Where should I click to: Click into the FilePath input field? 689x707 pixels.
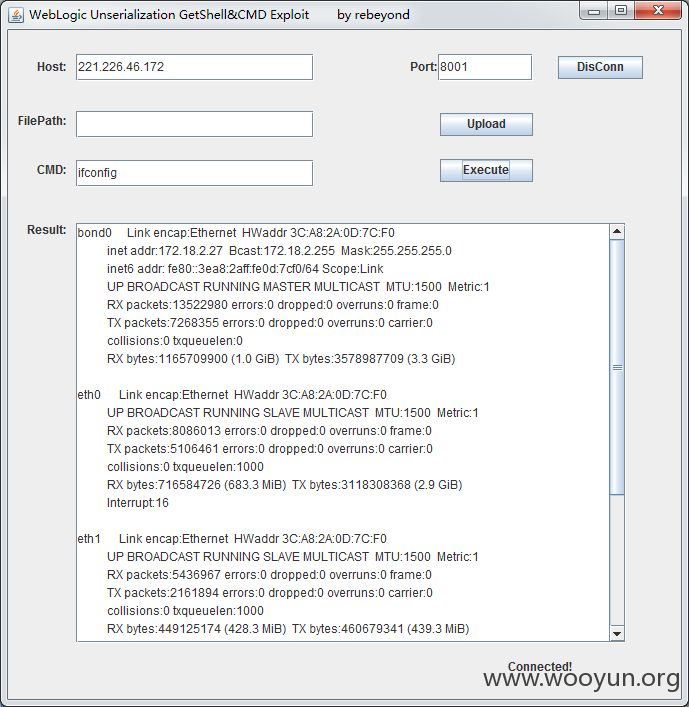click(x=194, y=124)
